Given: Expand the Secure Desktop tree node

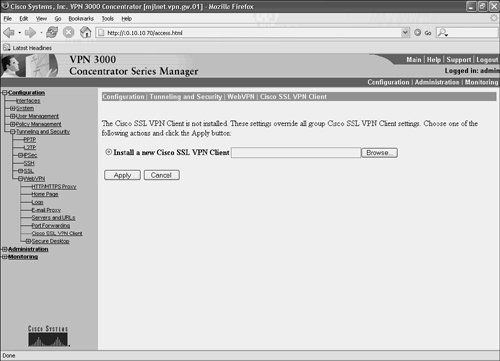Looking at the screenshot, I should pyautogui.click(x=28, y=241).
